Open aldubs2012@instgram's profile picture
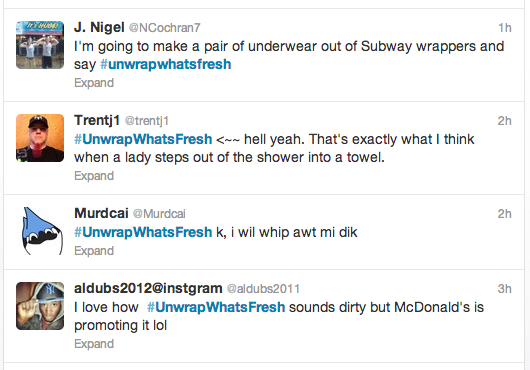The width and height of the screenshot is (530, 370). coord(40,306)
